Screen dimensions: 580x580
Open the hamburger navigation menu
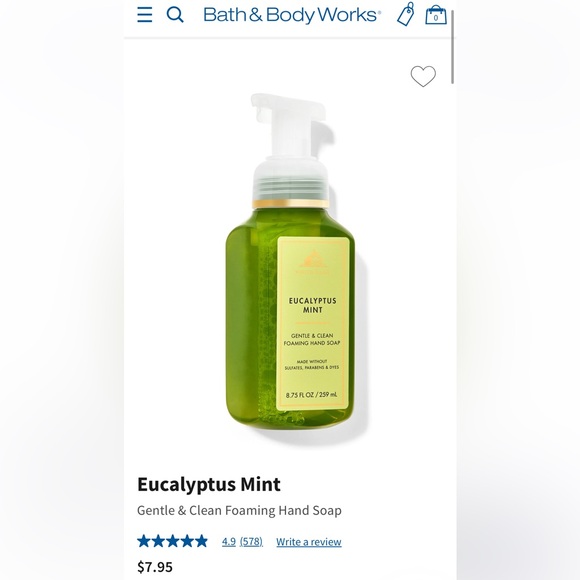145,15
